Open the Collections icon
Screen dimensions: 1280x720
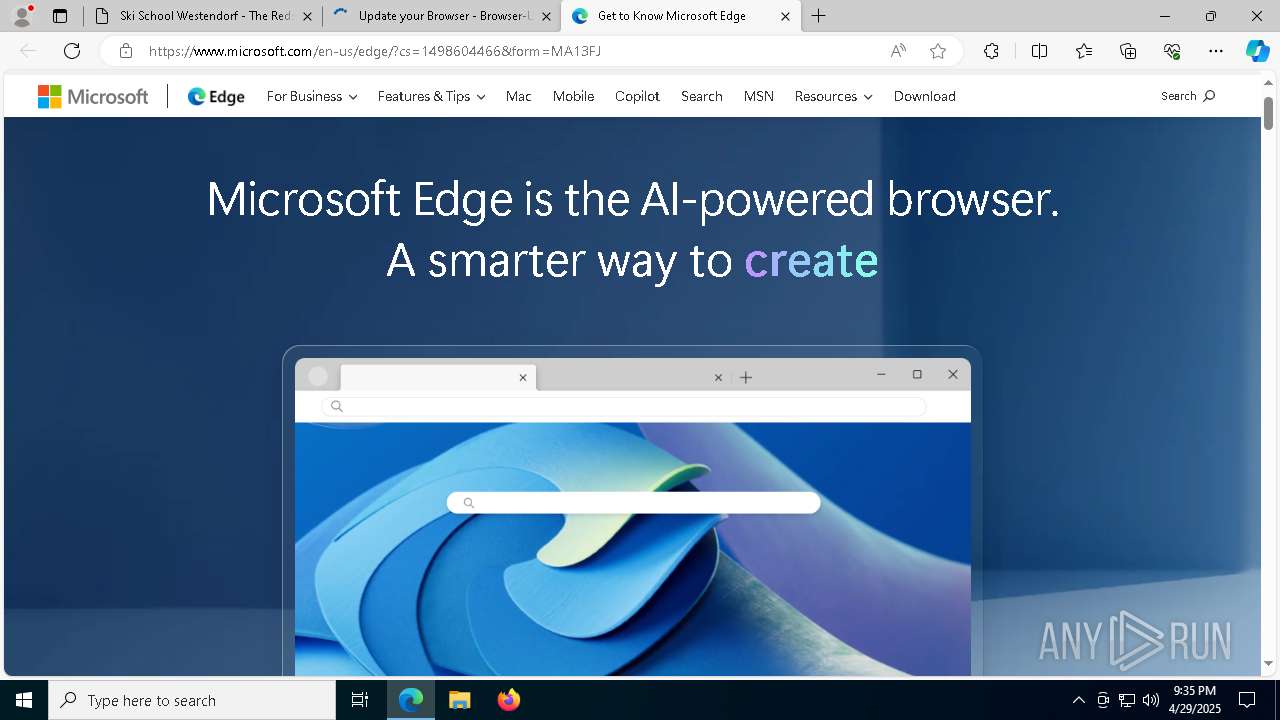click(1128, 51)
